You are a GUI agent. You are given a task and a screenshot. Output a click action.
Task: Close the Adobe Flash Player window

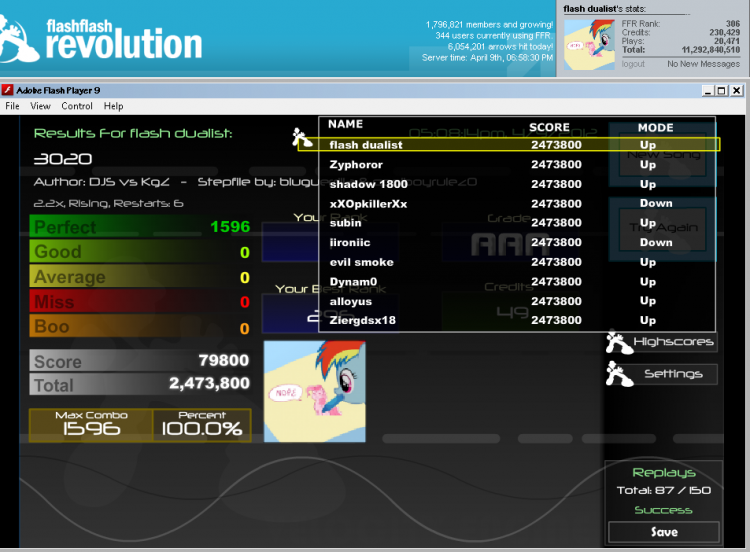tap(737, 90)
